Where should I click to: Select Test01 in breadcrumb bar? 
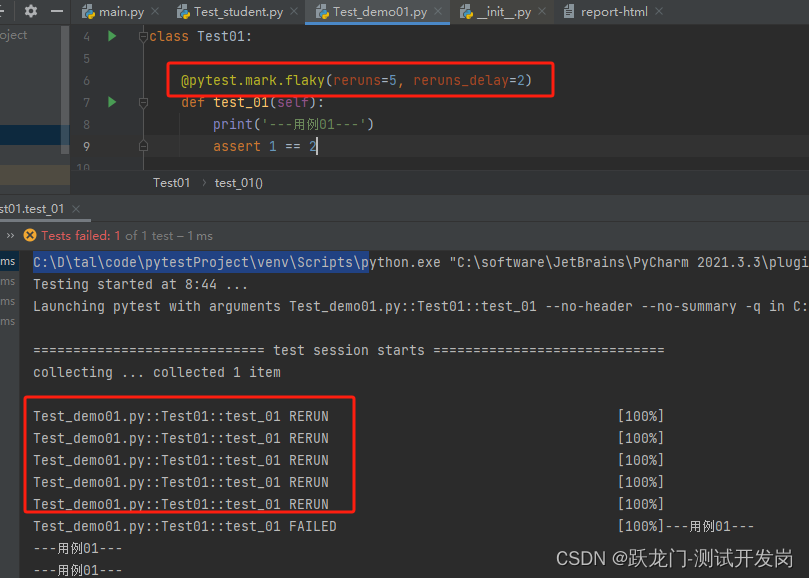click(171, 183)
